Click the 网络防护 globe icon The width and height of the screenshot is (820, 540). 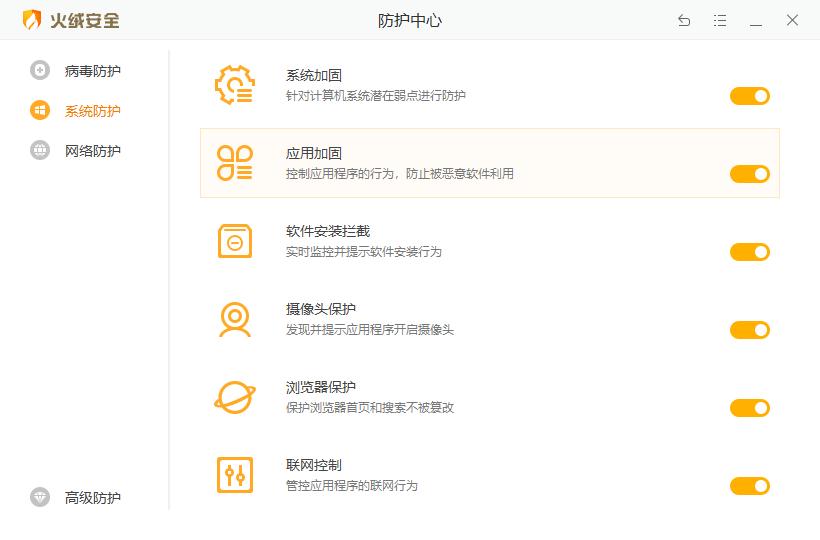[40, 150]
